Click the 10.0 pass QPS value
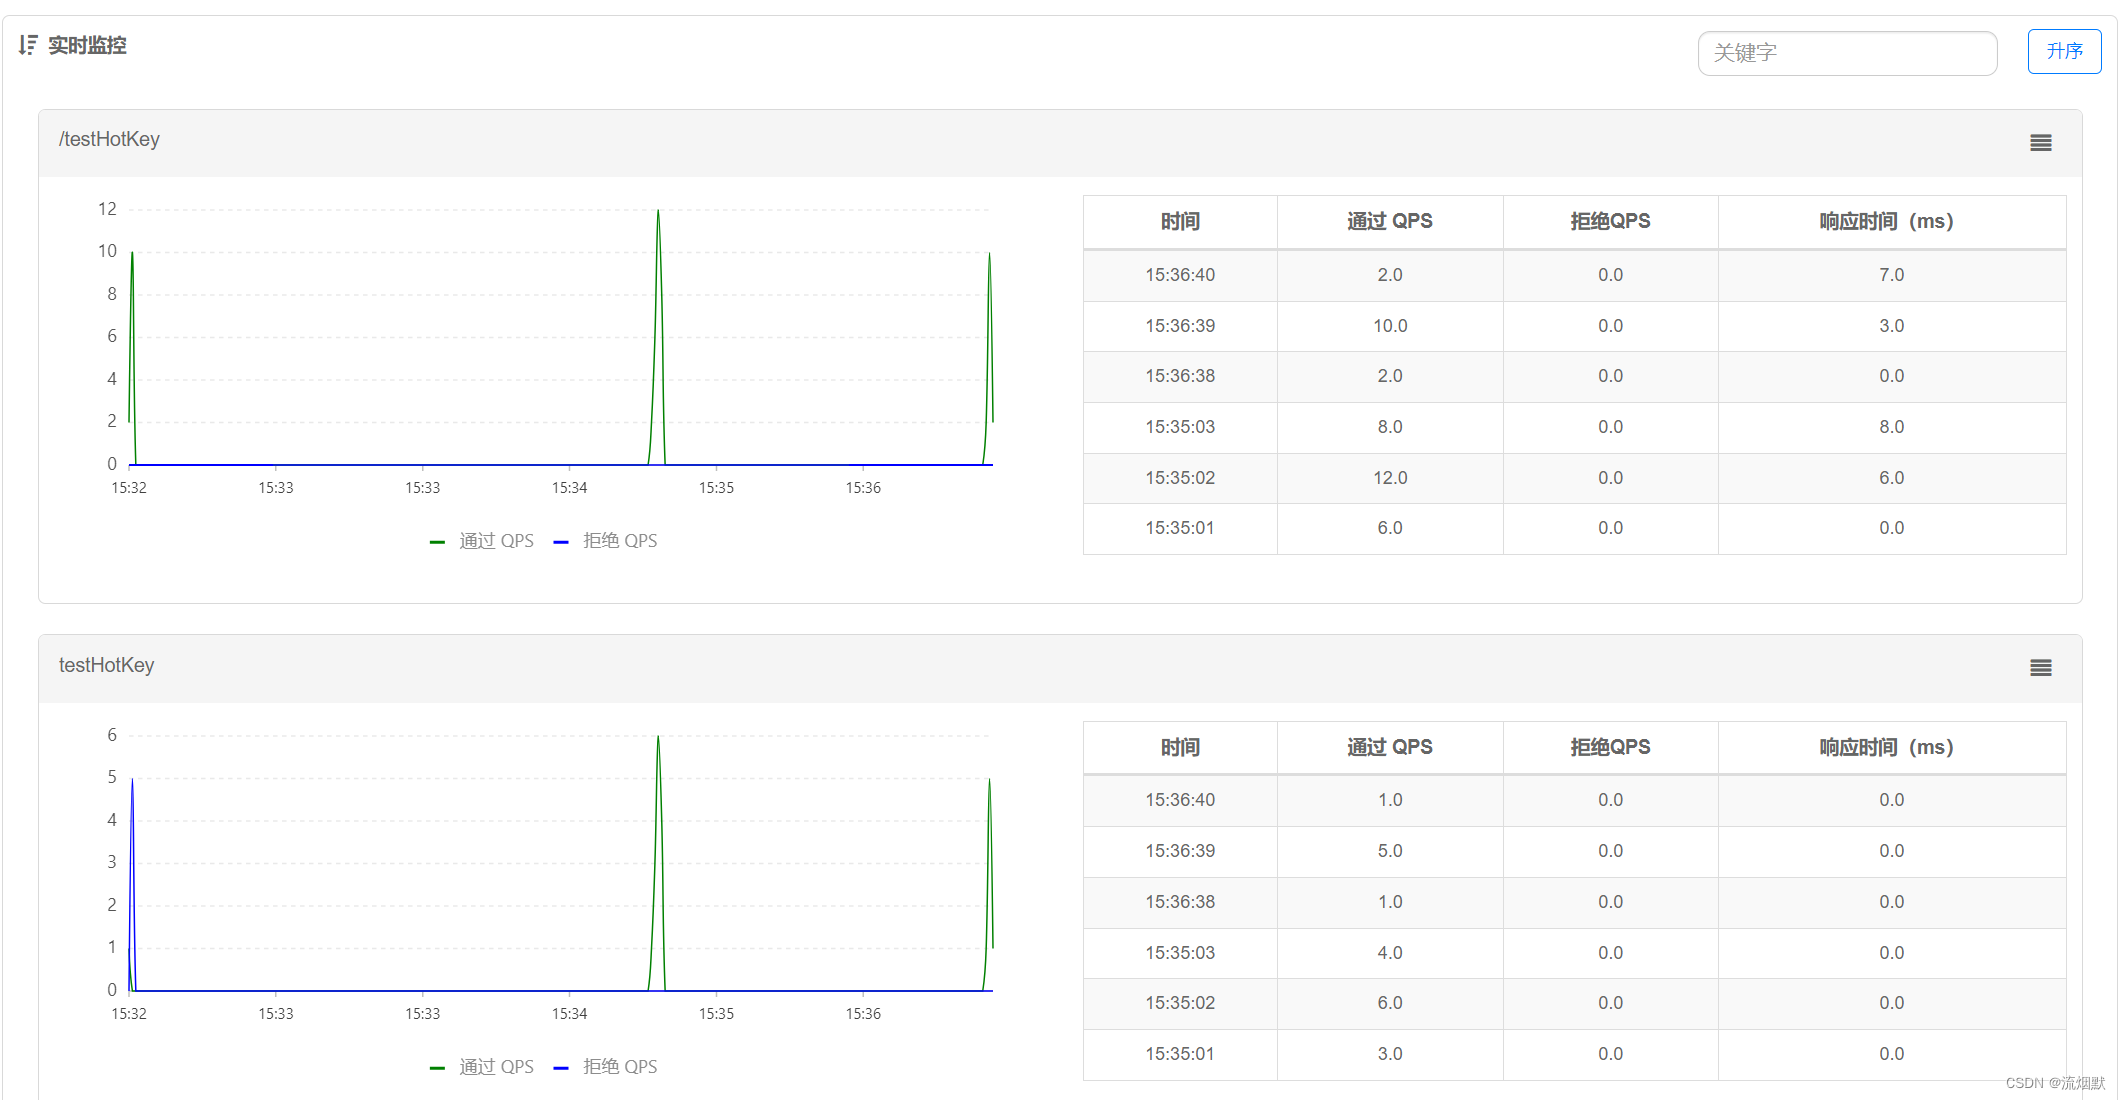Screen dimensions: 2121x1100 (x=1390, y=326)
